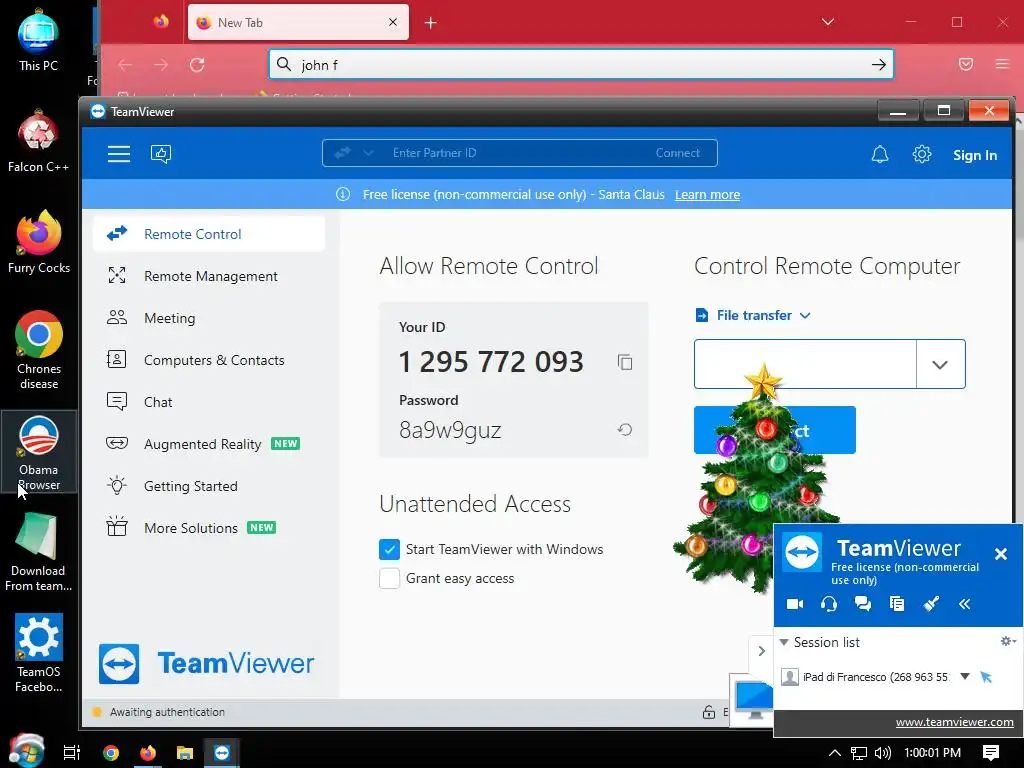Open Firefox Pocket icon

966,64
